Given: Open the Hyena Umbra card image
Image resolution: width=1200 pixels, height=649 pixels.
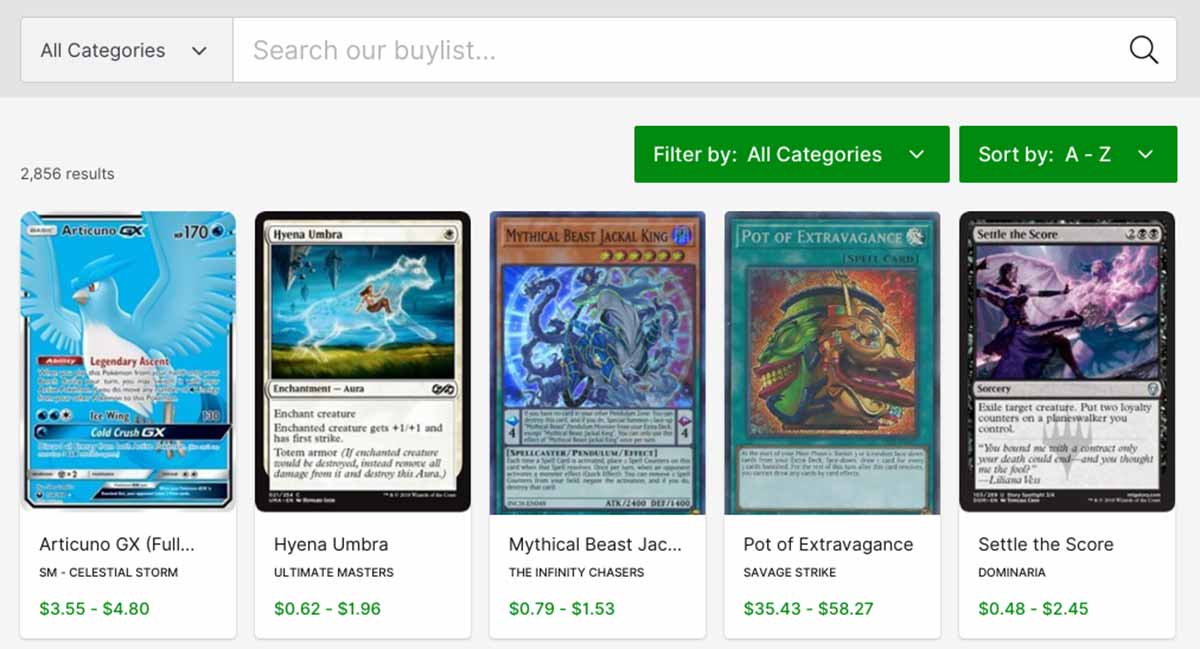Looking at the screenshot, I should coord(362,362).
